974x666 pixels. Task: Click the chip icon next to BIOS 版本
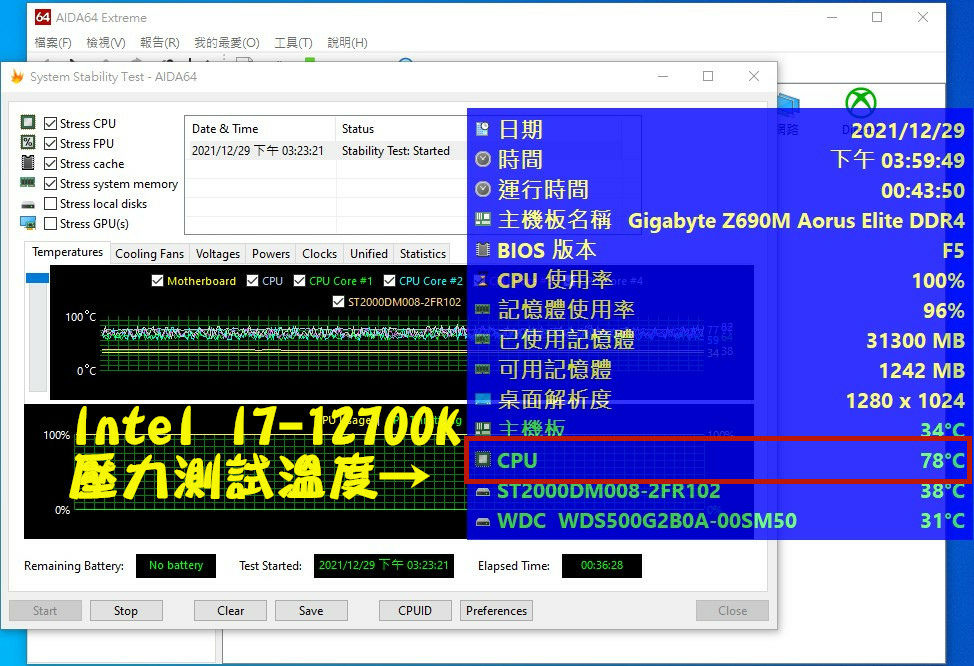click(x=483, y=250)
